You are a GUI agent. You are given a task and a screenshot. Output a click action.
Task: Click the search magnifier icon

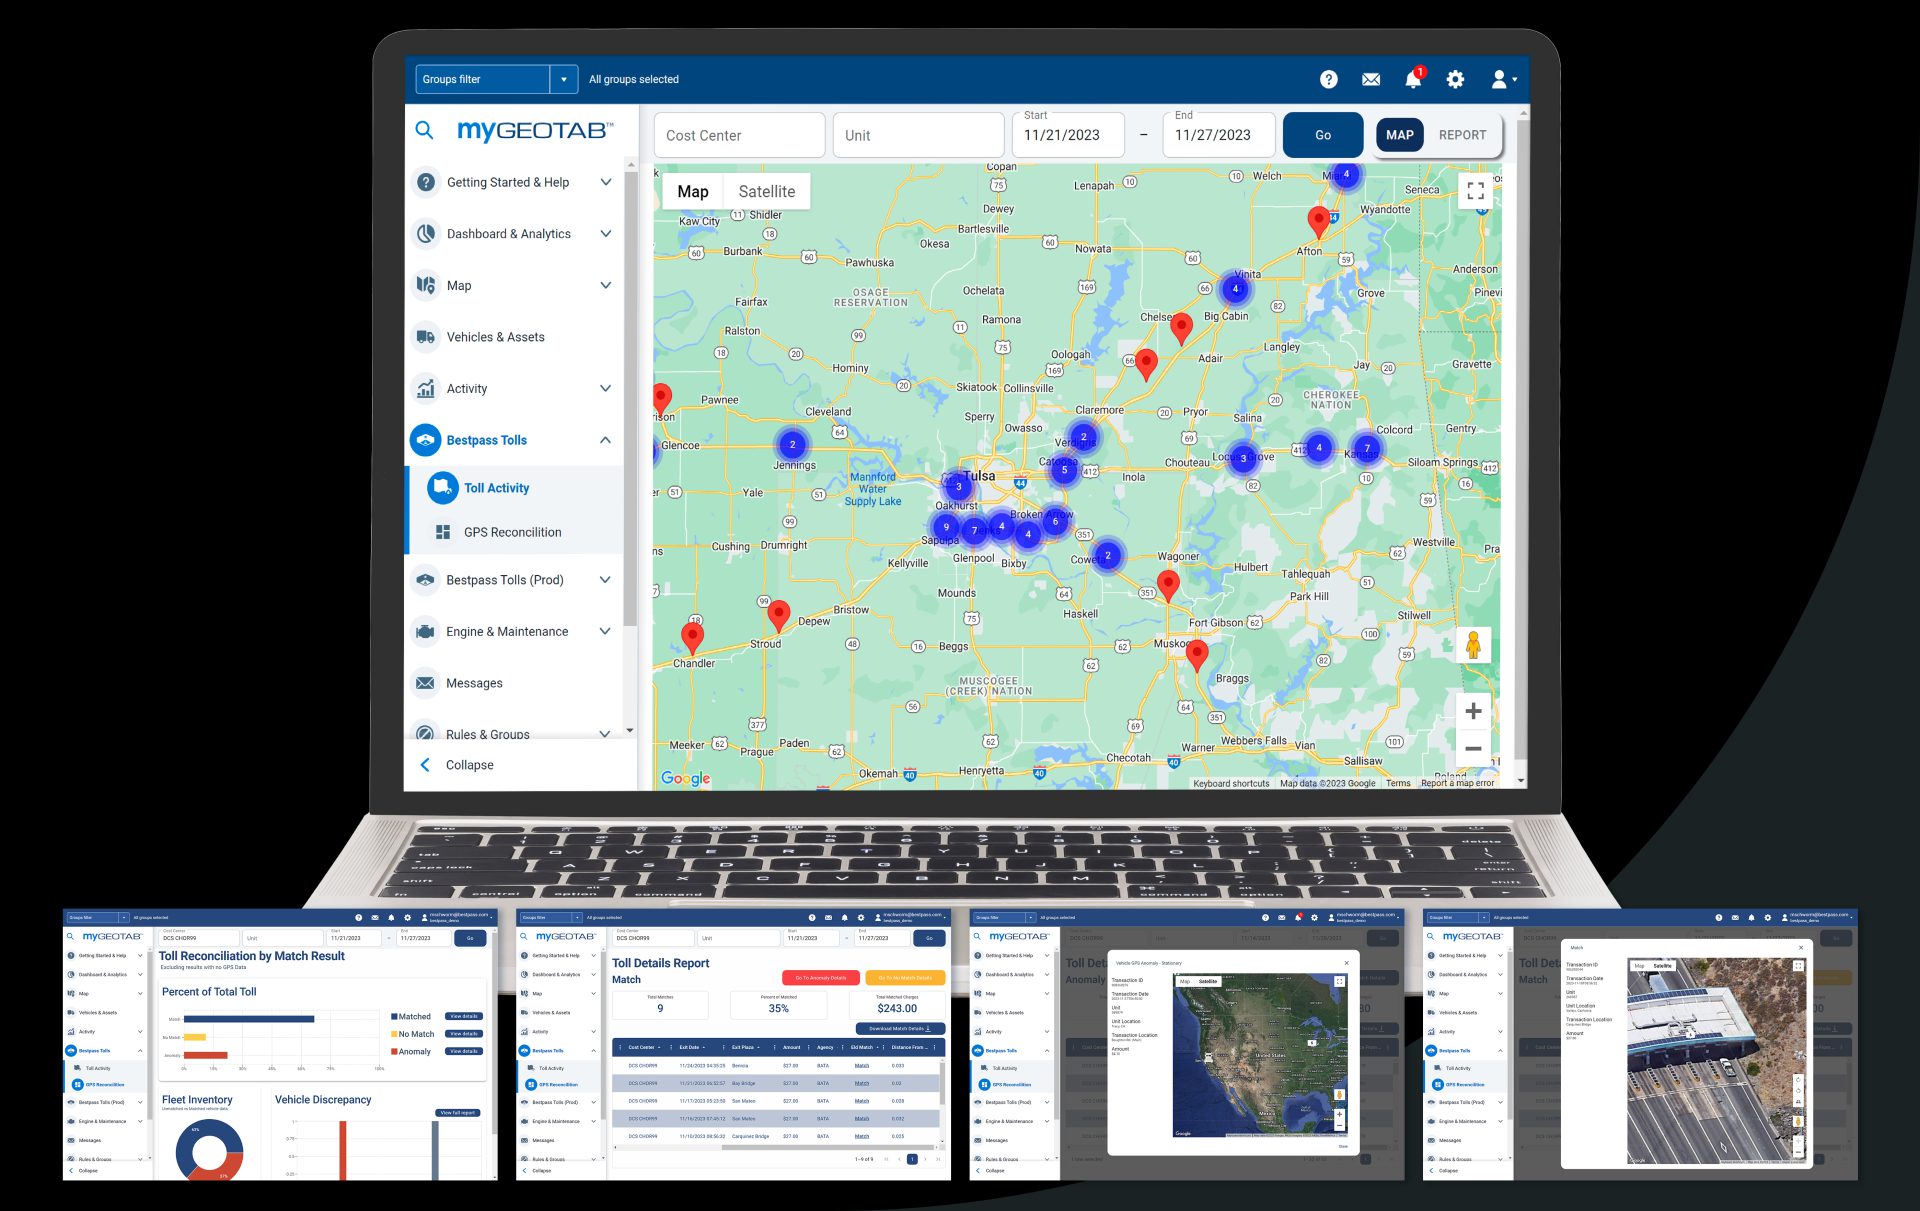(424, 130)
